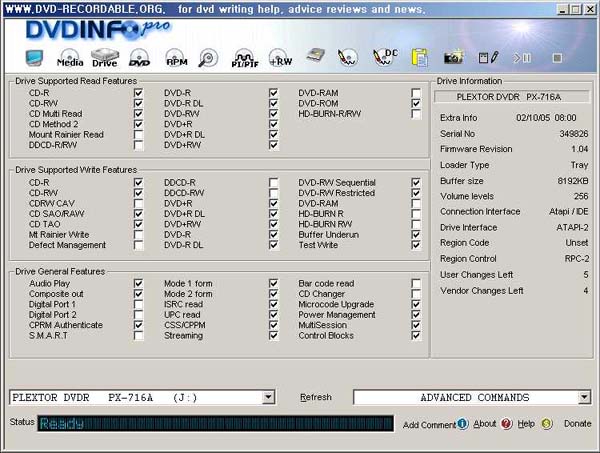Toggle Buffer Underun checkbox
This screenshot has width=600, height=453.
(x=416, y=235)
